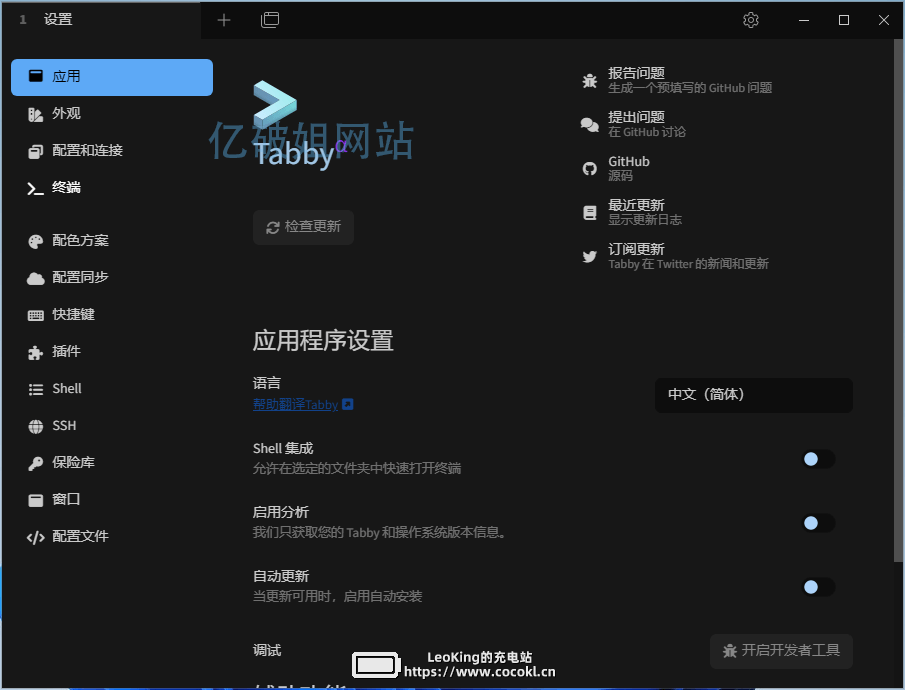Open the GitHub 源码 link

(x=616, y=168)
